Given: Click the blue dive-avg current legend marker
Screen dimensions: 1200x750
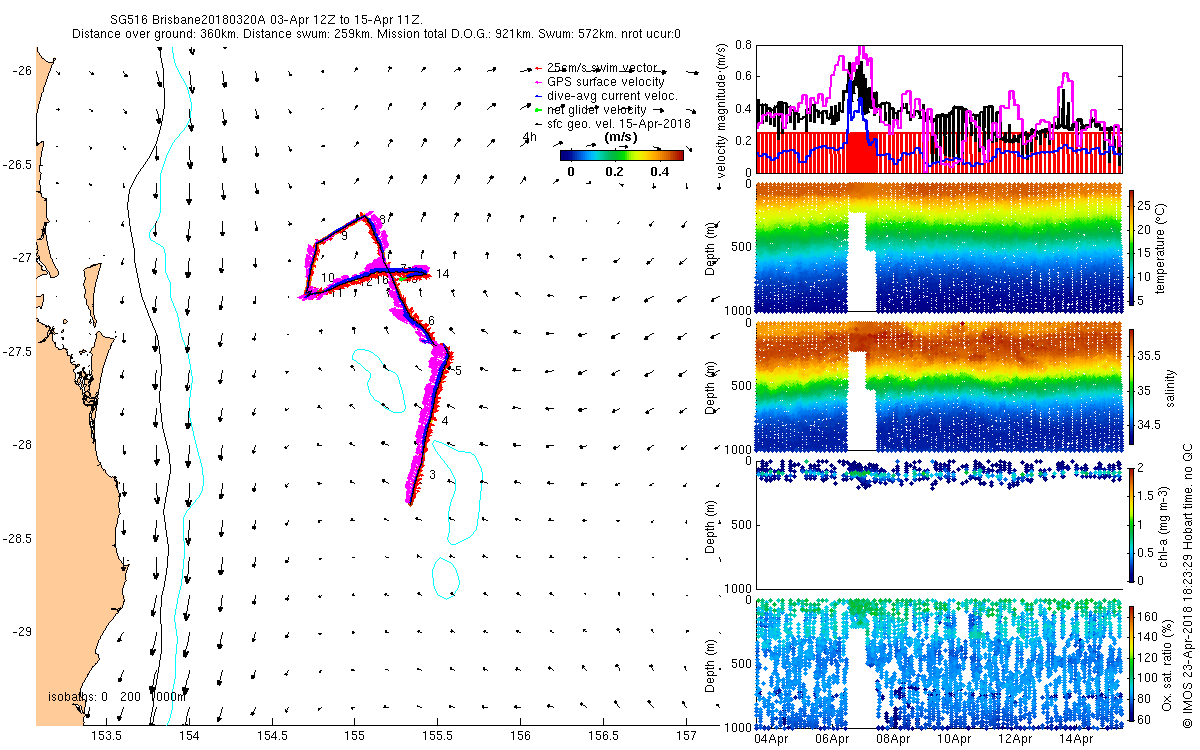Looking at the screenshot, I should (538, 96).
